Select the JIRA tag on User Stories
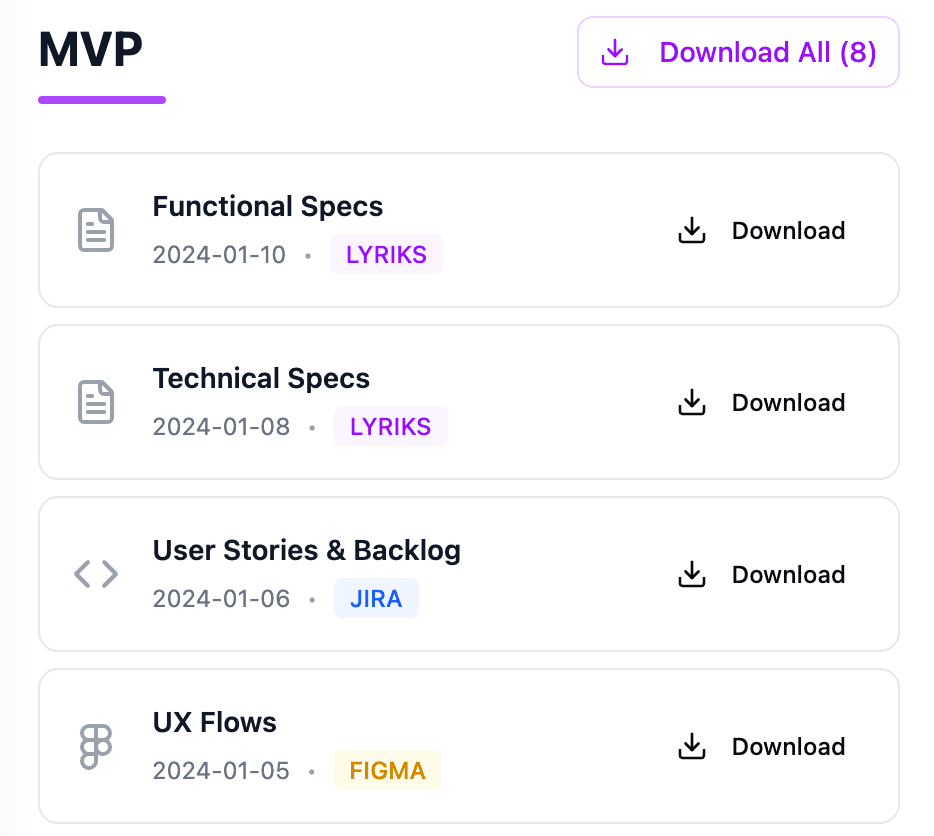 376,599
